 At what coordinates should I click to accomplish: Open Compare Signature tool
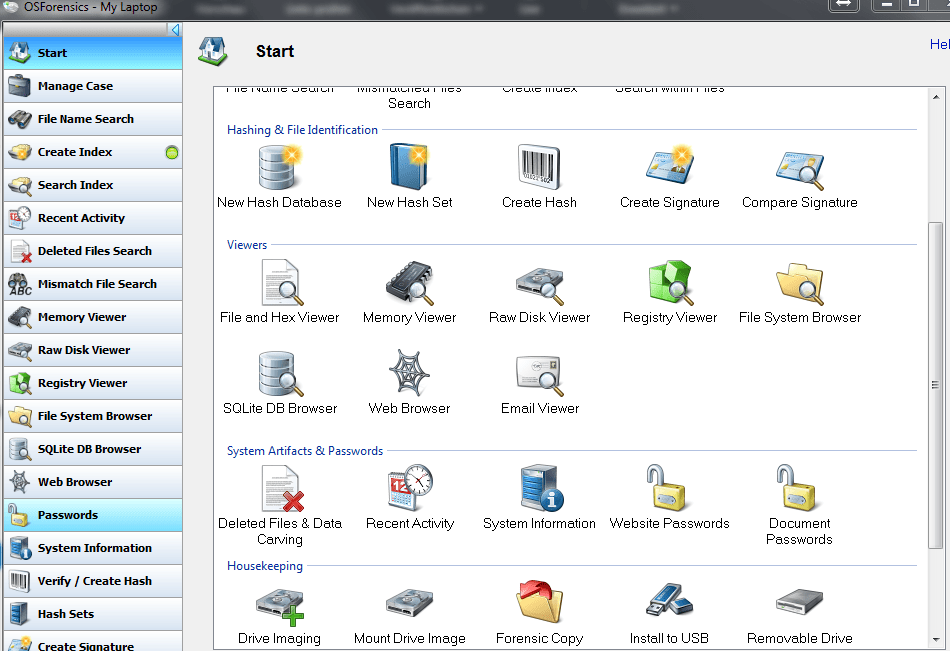[800, 177]
